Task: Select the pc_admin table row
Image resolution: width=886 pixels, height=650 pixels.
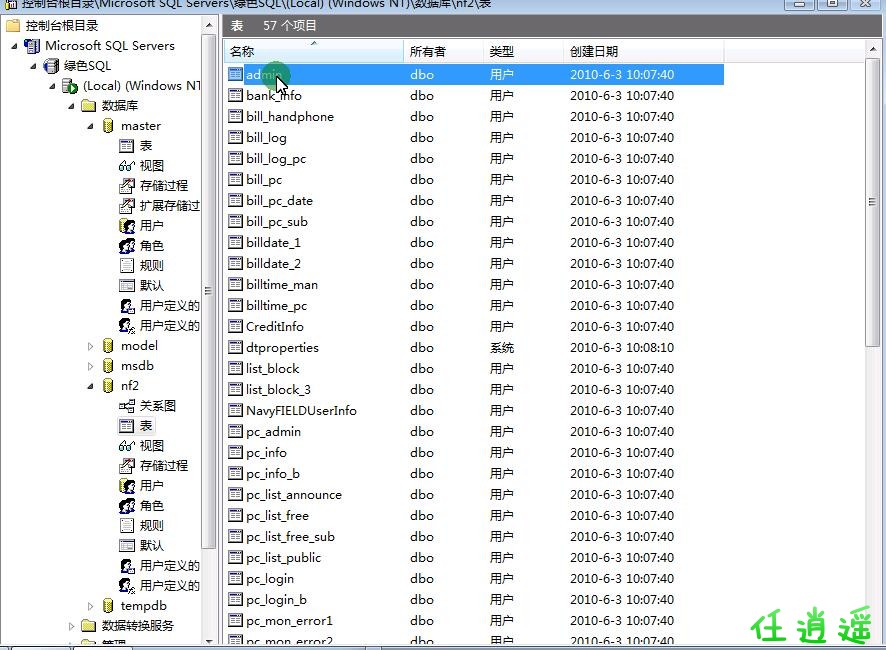Action: pyautogui.click(x=475, y=431)
